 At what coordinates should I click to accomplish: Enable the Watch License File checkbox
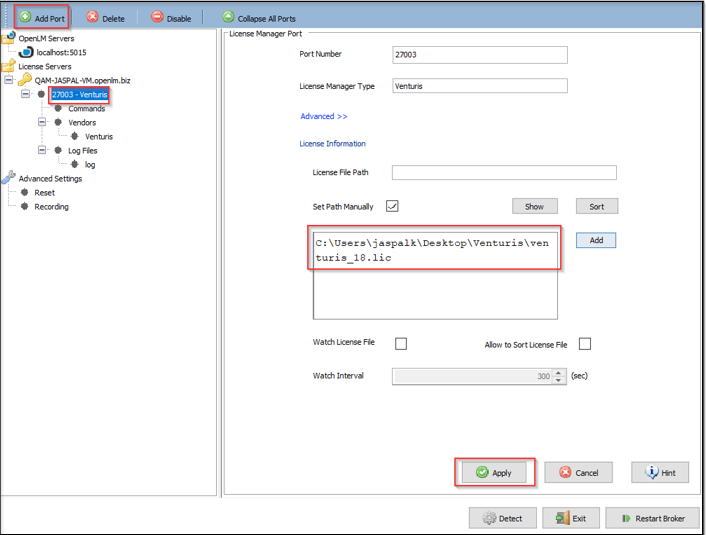pyautogui.click(x=401, y=344)
